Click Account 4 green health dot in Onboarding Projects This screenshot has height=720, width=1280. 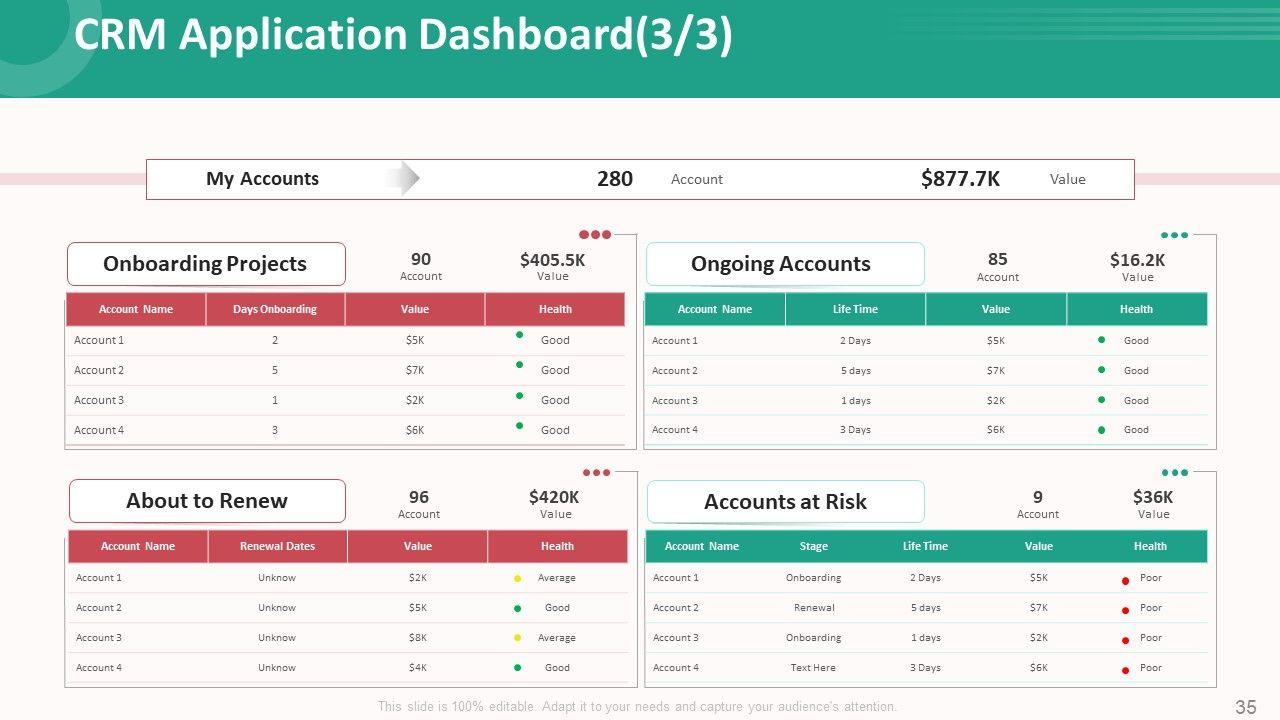tap(519, 425)
